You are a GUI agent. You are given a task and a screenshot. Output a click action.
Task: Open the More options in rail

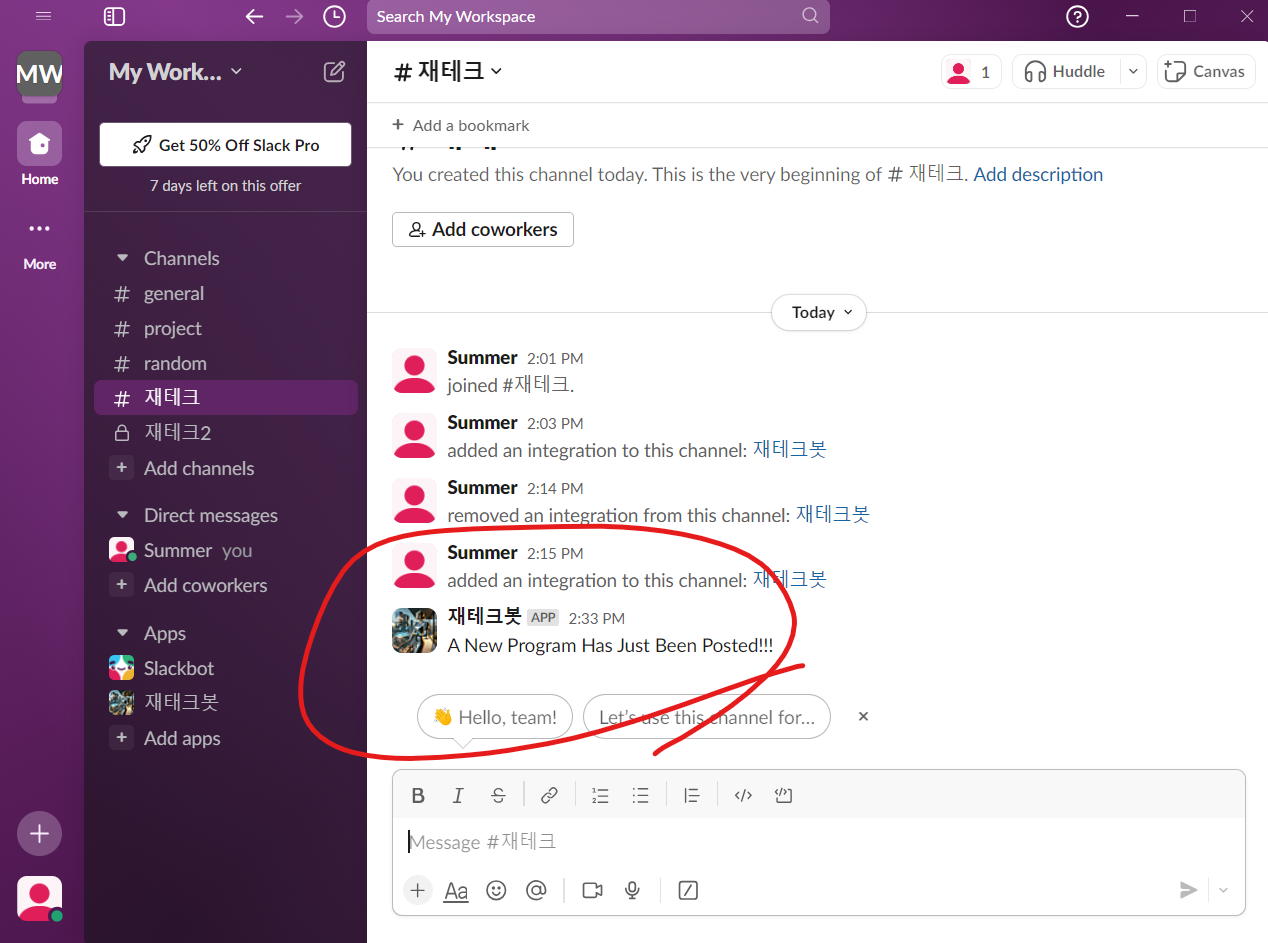coord(39,243)
